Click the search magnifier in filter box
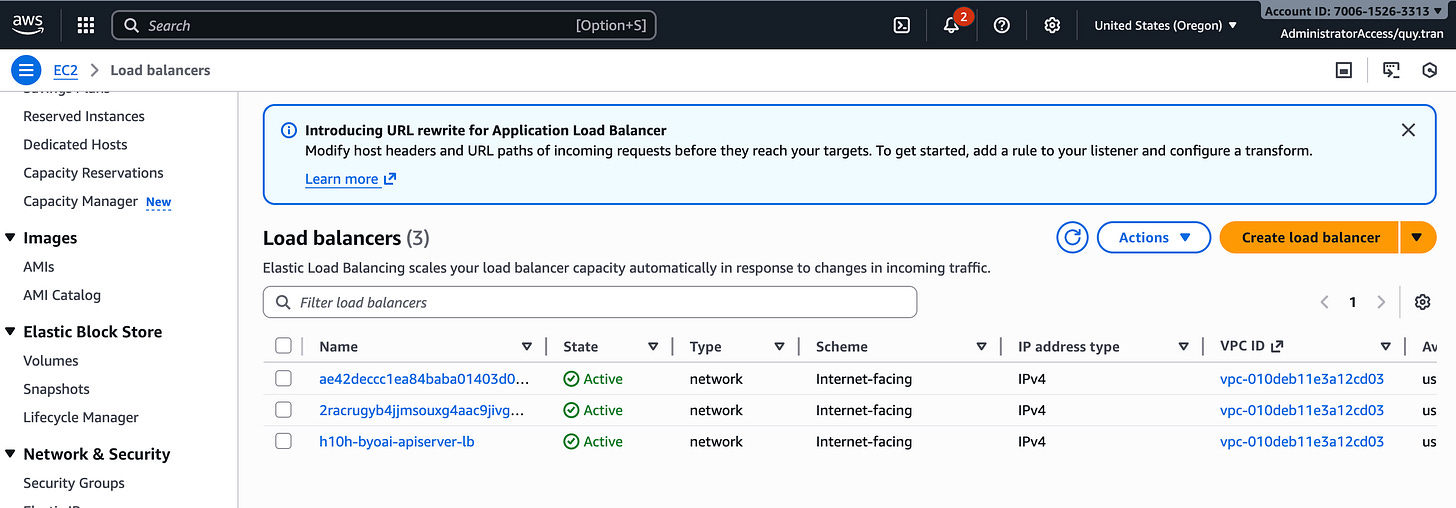The image size is (1456, 508). click(x=282, y=302)
